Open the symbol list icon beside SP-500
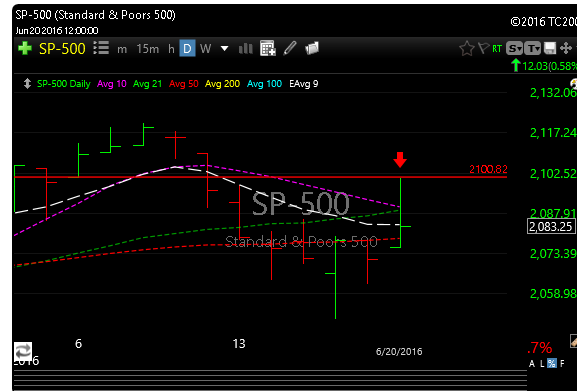 coord(101,48)
